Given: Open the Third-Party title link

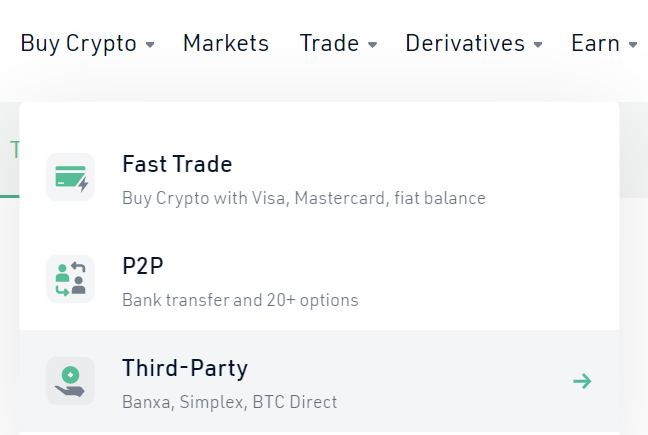Looking at the screenshot, I should [185, 367].
